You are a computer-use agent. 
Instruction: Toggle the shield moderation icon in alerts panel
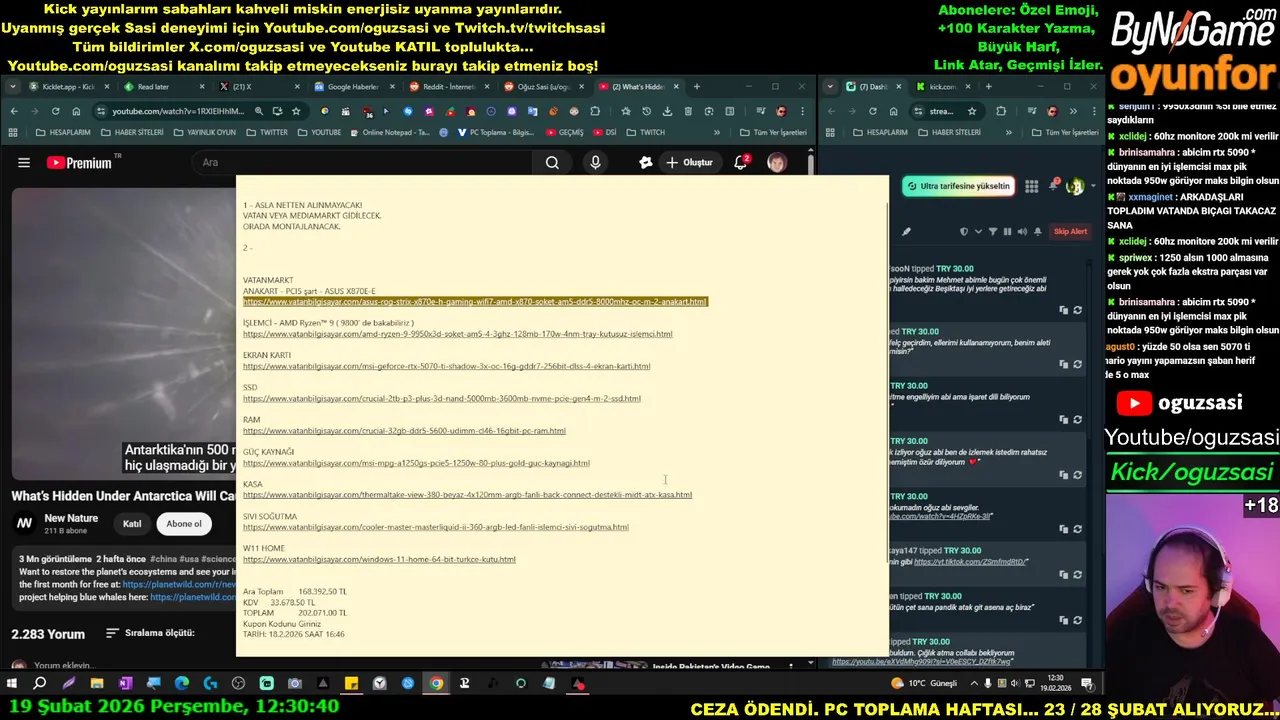[x=964, y=232]
